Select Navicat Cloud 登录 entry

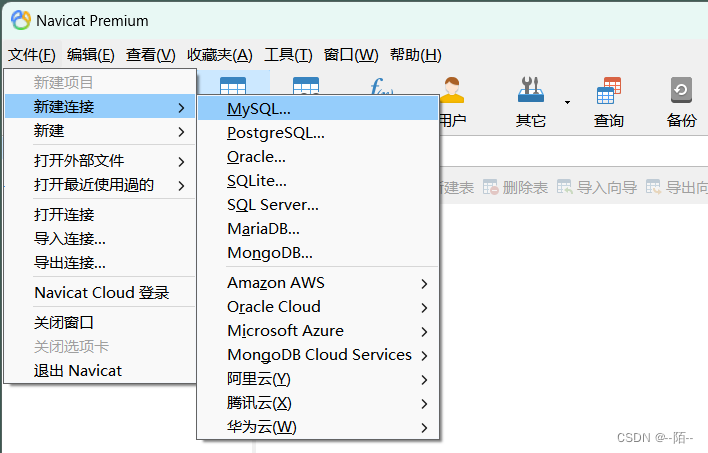pos(100,292)
